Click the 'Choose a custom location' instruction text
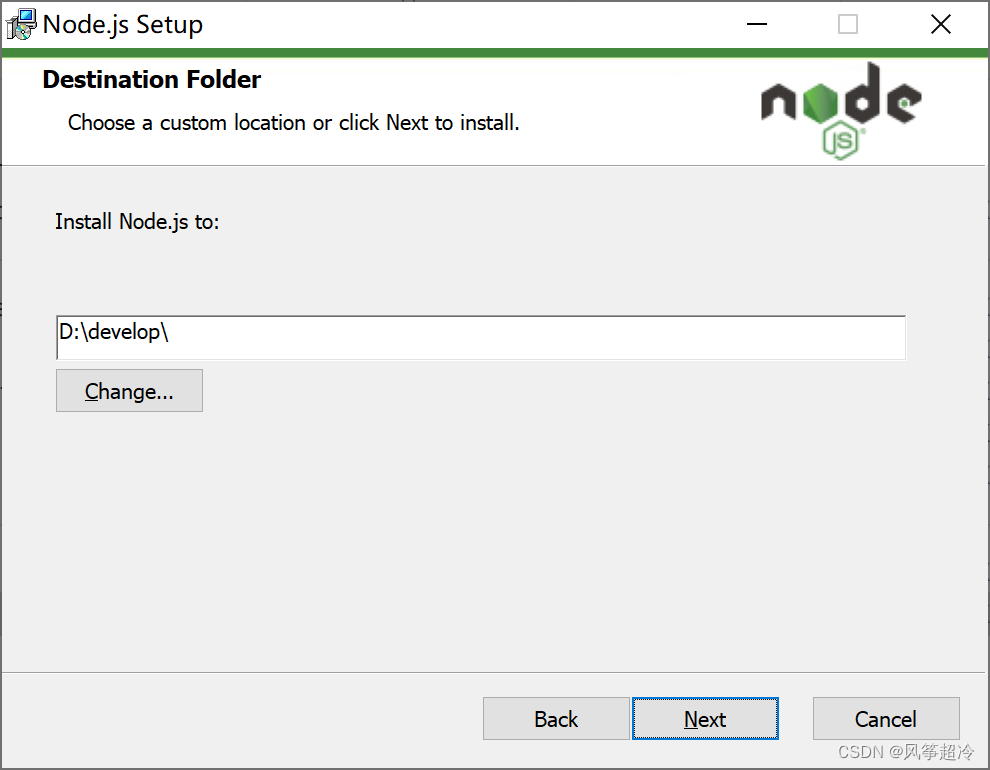Screen dimensions: 990x770 (x=293, y=123)
